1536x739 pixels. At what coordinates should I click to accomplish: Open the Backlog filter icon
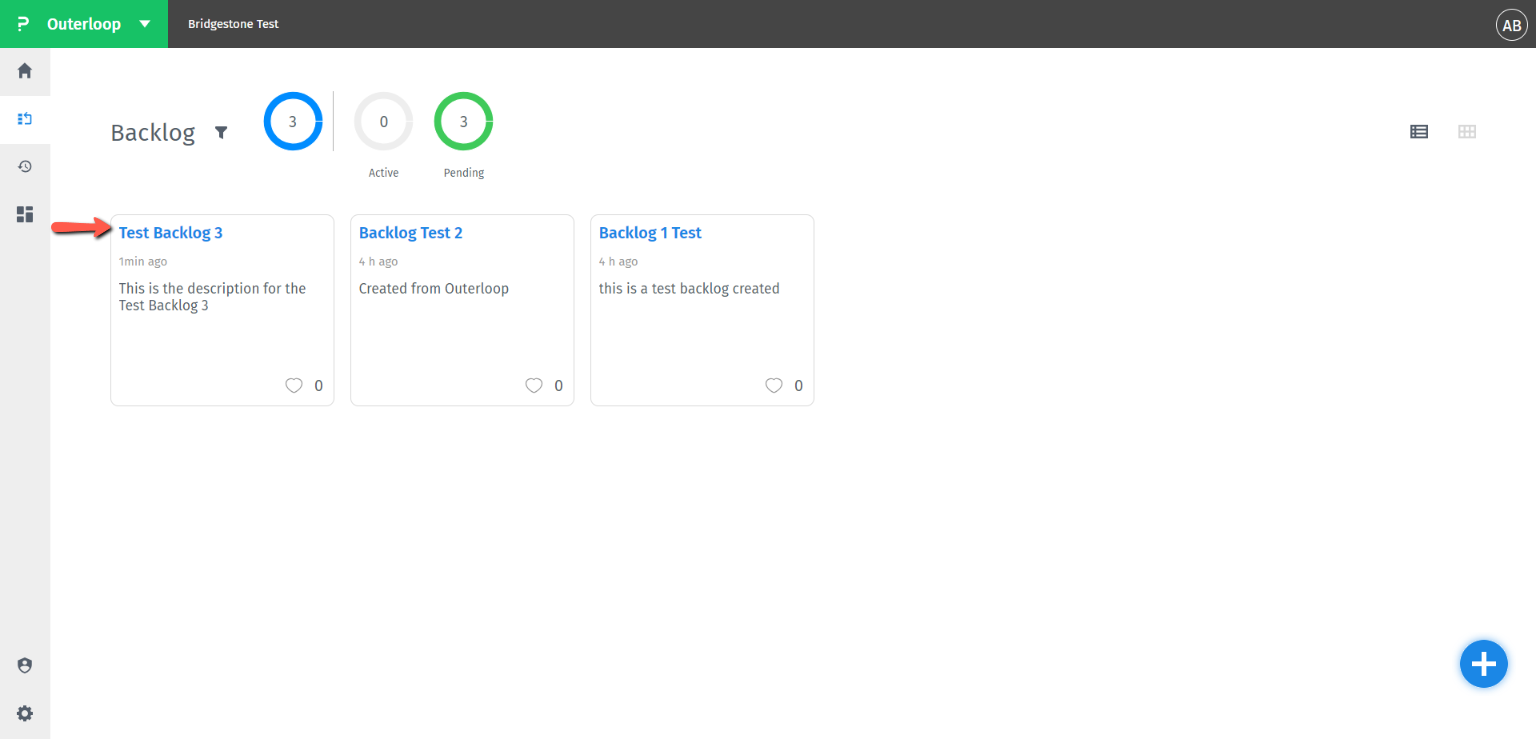coord(221,132)
